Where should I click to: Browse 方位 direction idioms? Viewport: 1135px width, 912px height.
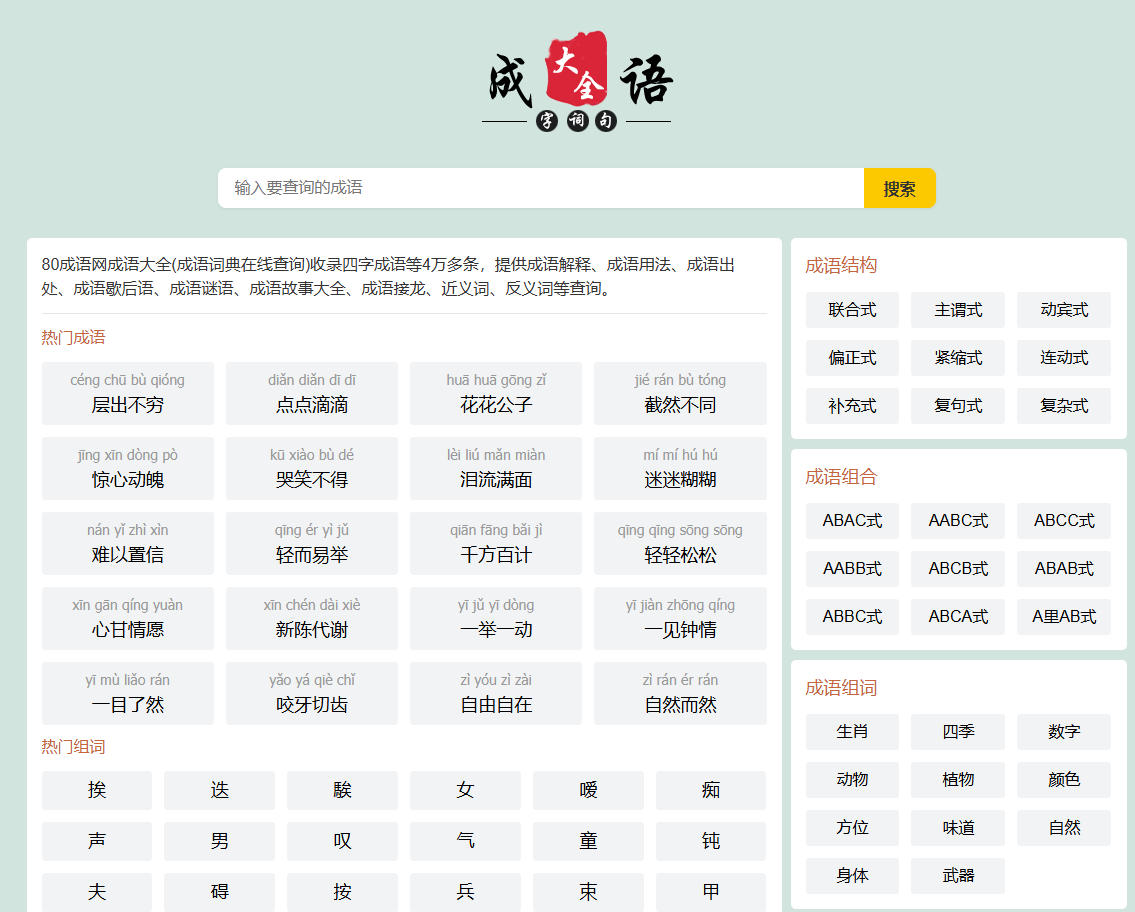[x=852, y=828]
